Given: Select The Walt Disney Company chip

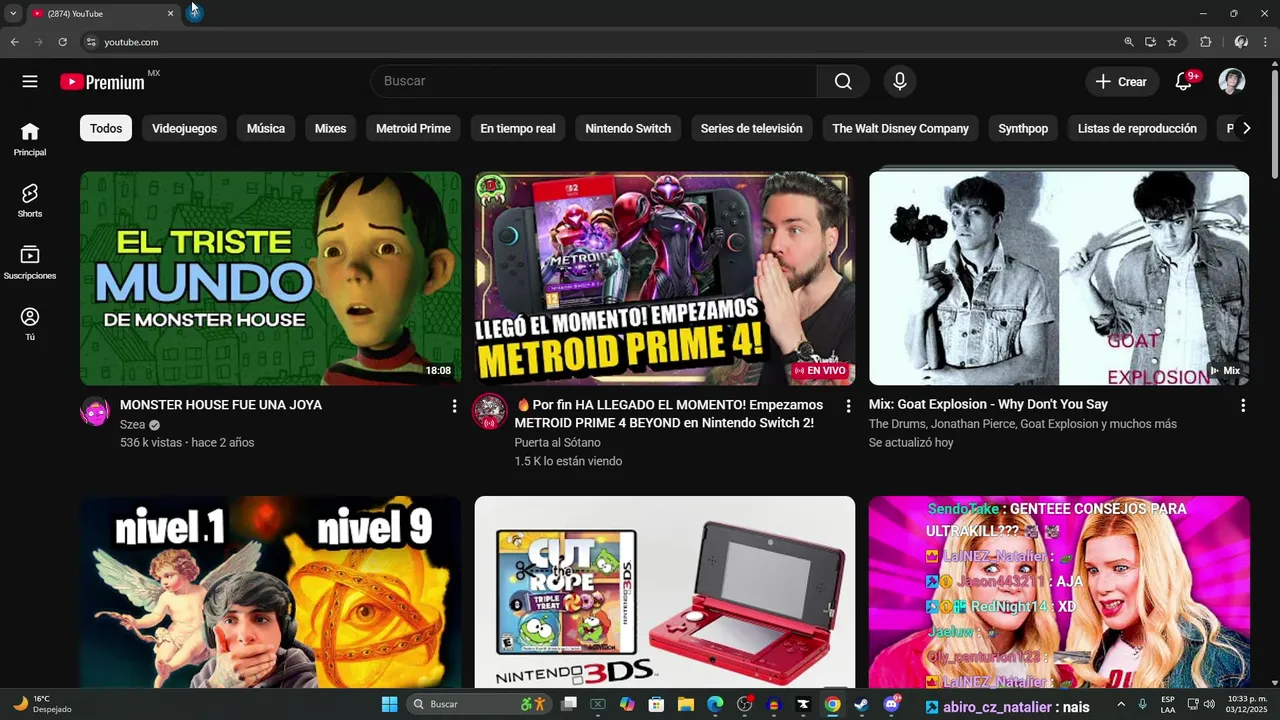Looking at the screenshot, I should (x=901, y=128).
